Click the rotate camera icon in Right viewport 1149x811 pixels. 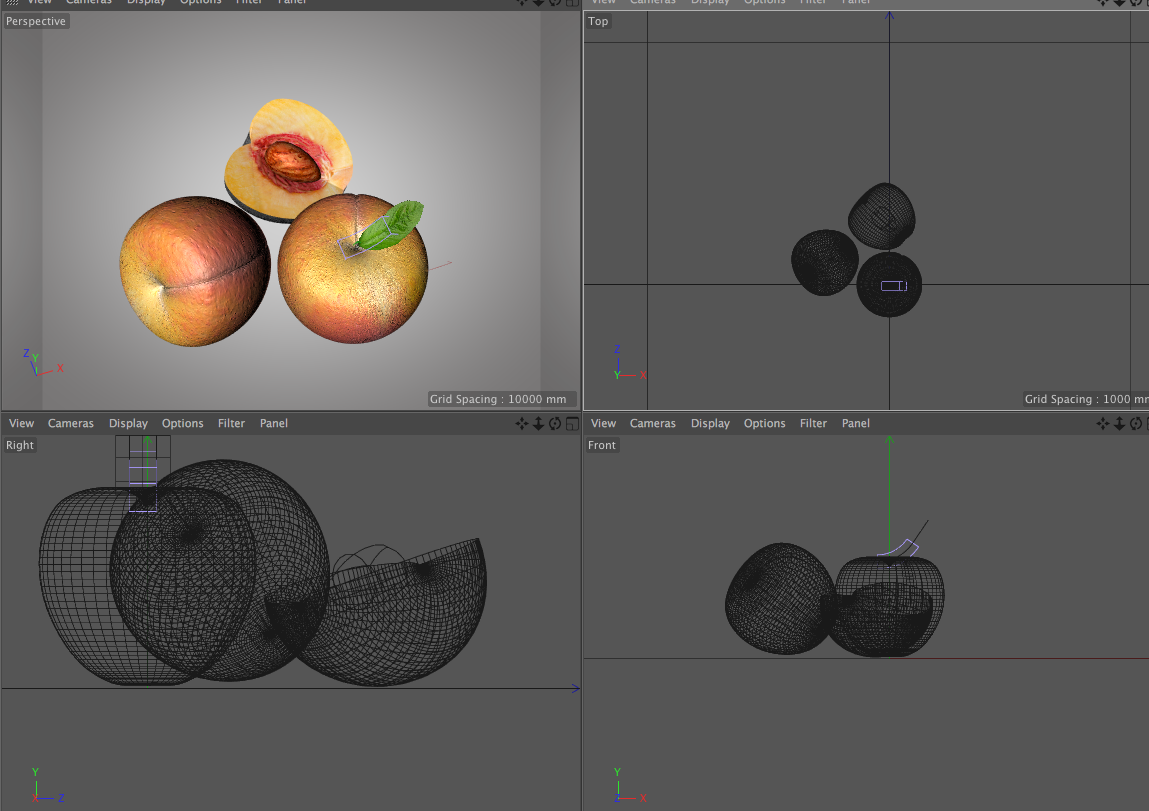click(x=555, y=424)
